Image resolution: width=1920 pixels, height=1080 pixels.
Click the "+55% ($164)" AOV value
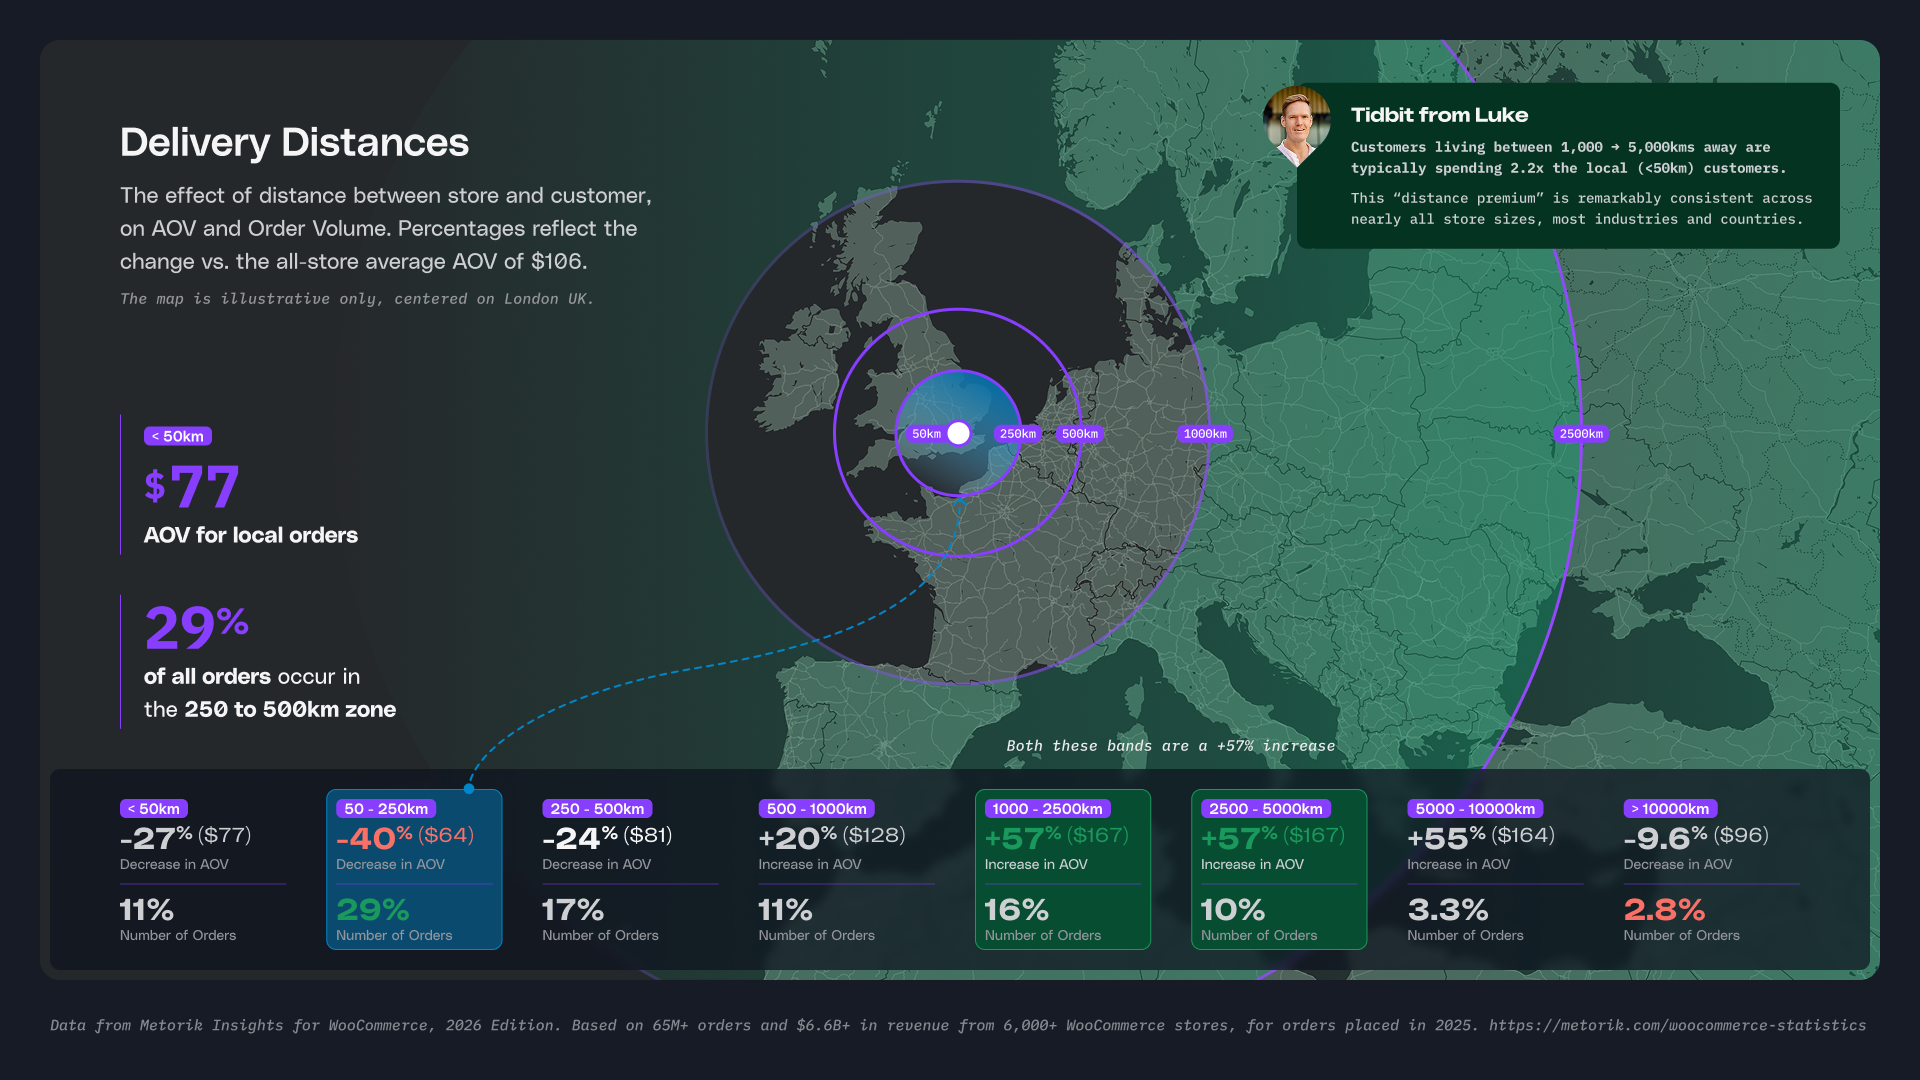click(x=1481, y=837)
